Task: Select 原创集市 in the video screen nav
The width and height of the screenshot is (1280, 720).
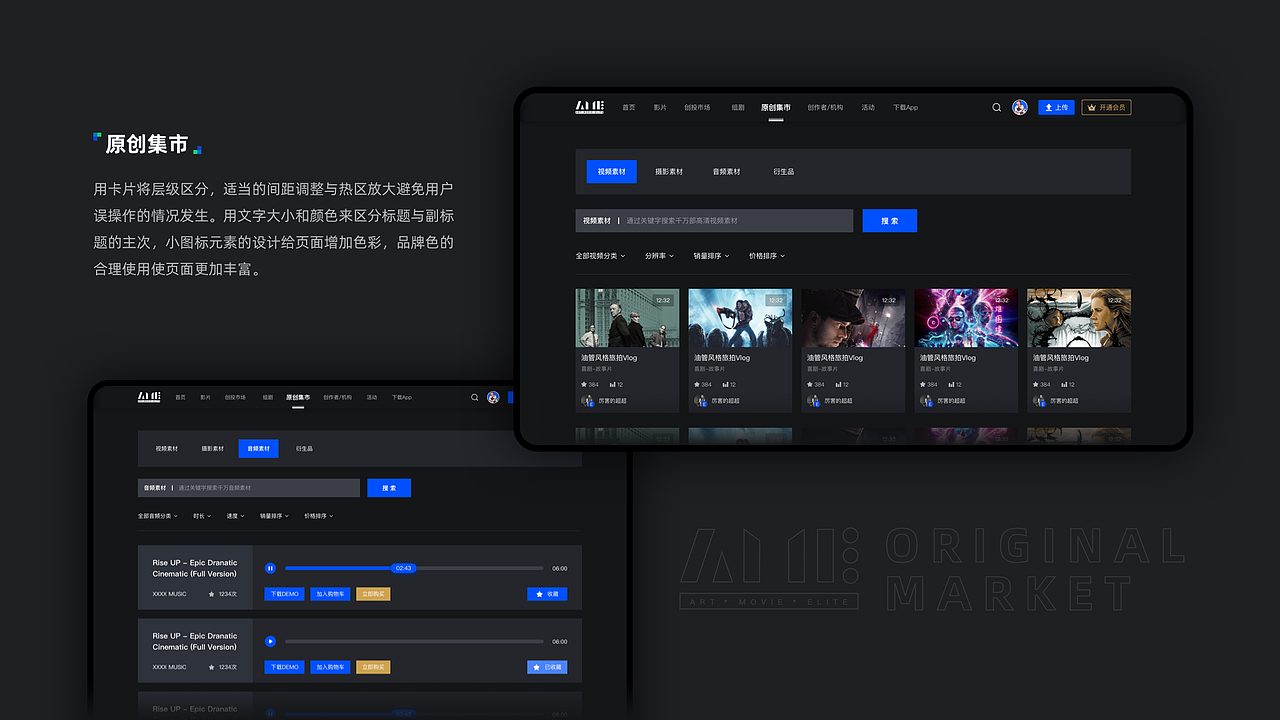Action: pyautogui.click(x=775, y=107)
